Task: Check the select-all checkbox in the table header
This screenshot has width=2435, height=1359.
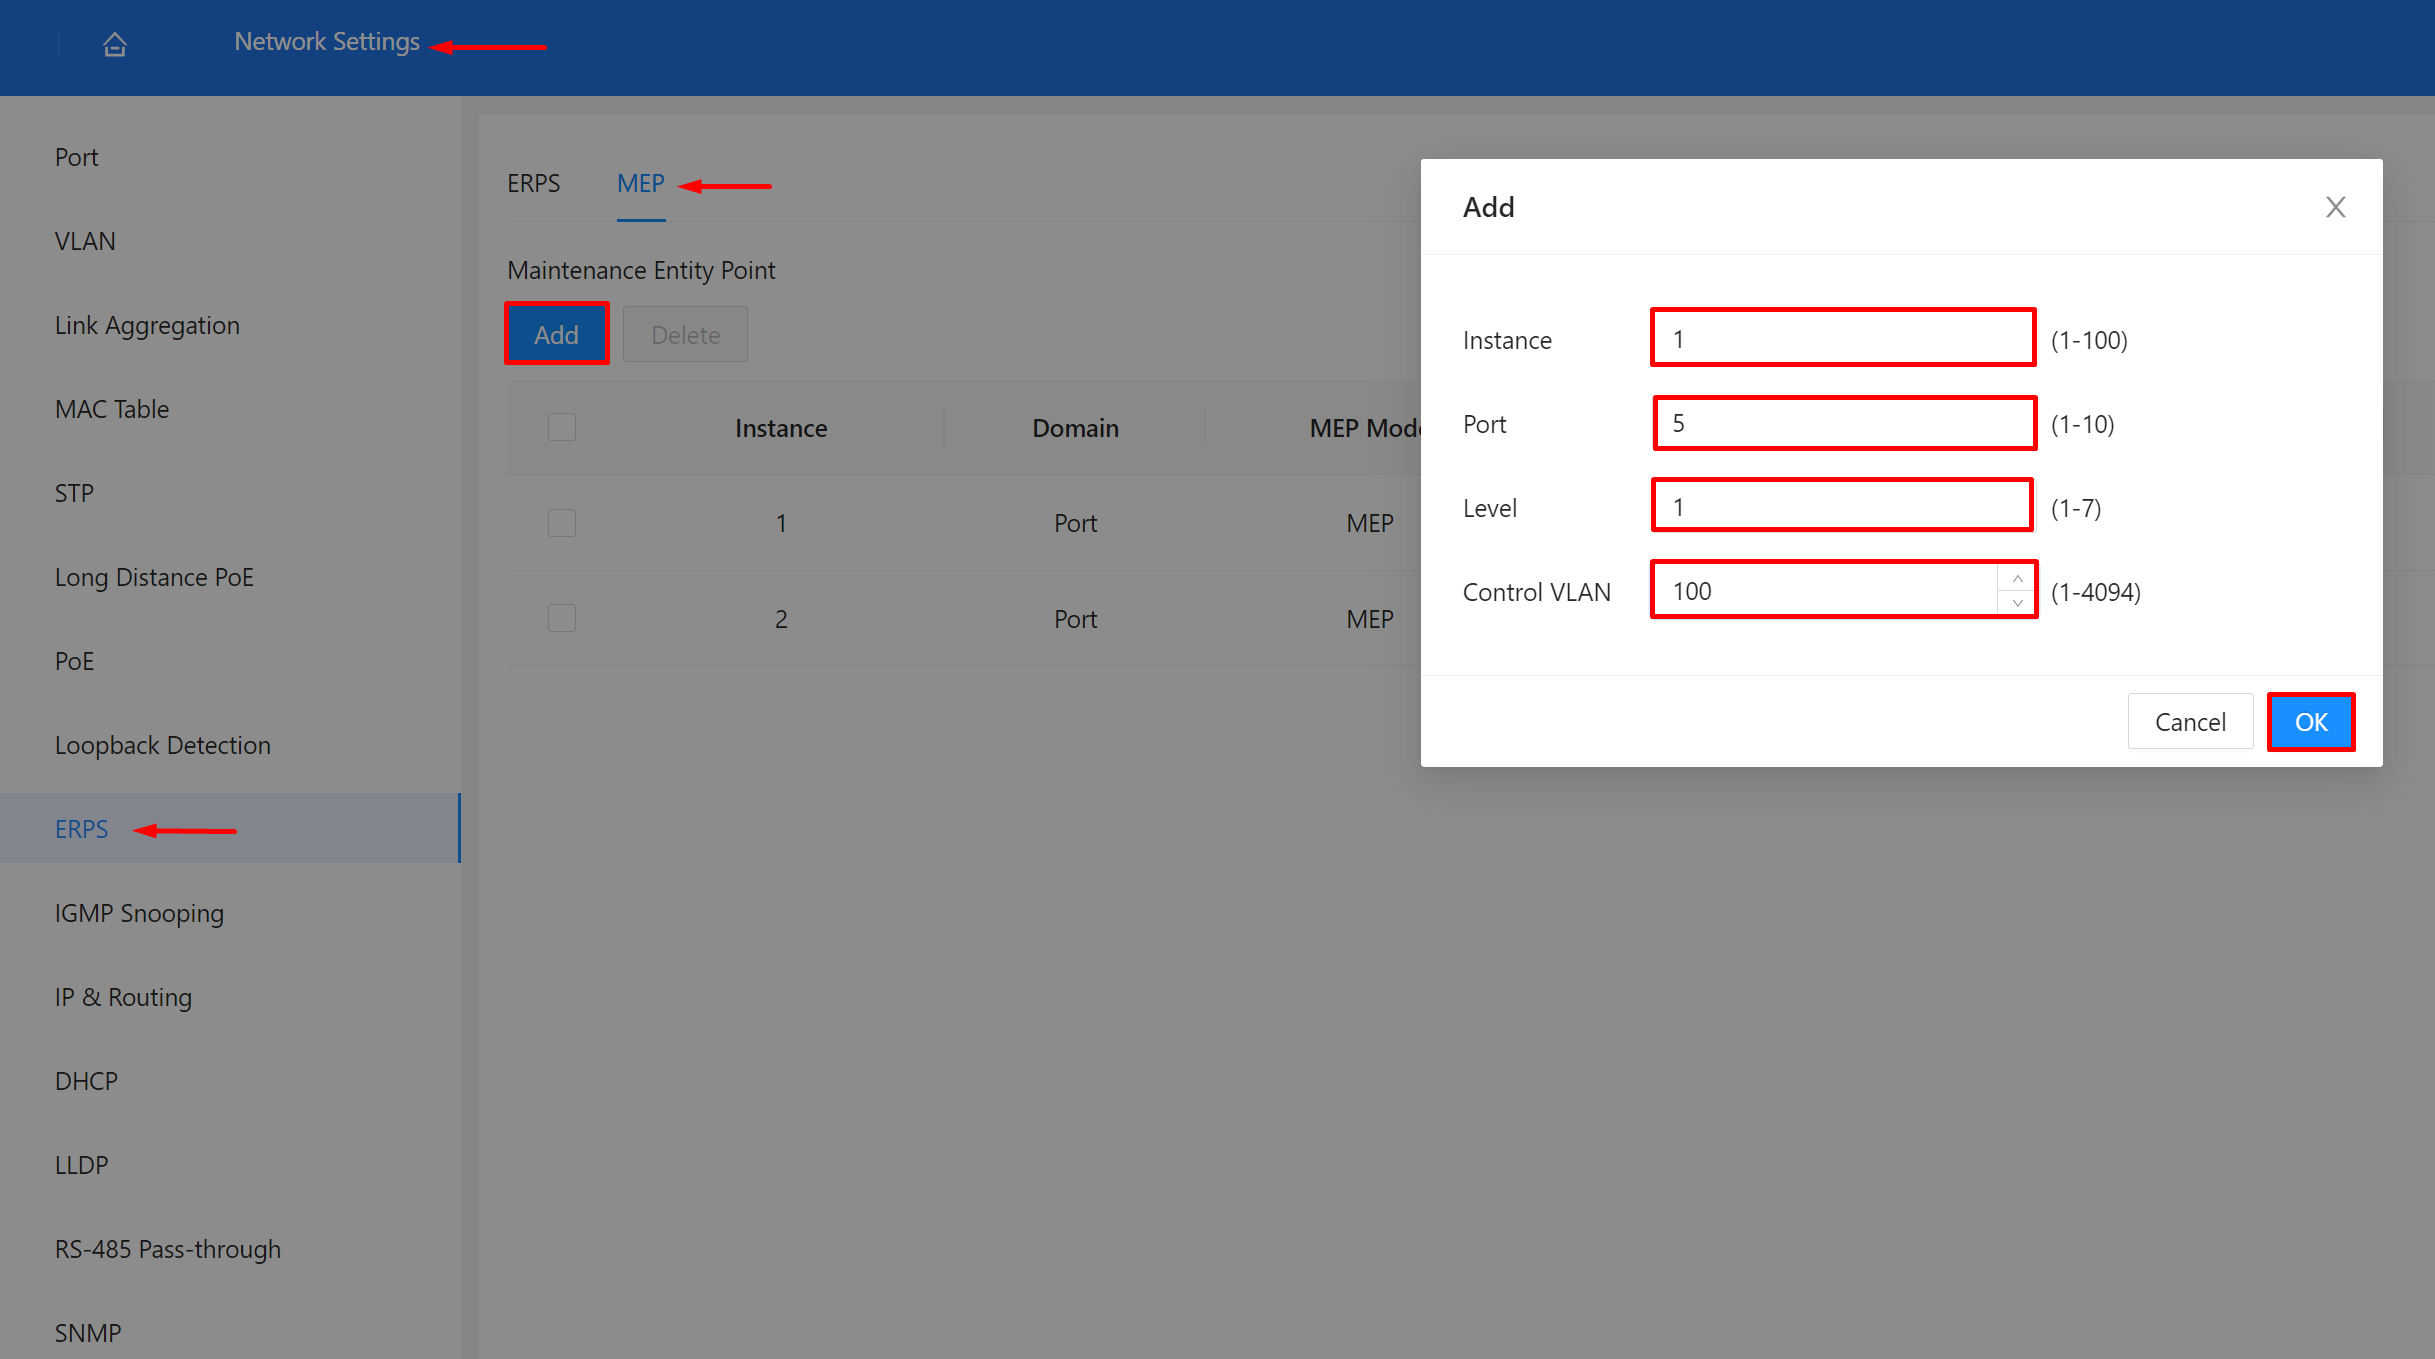Action: tap(562, 427)
